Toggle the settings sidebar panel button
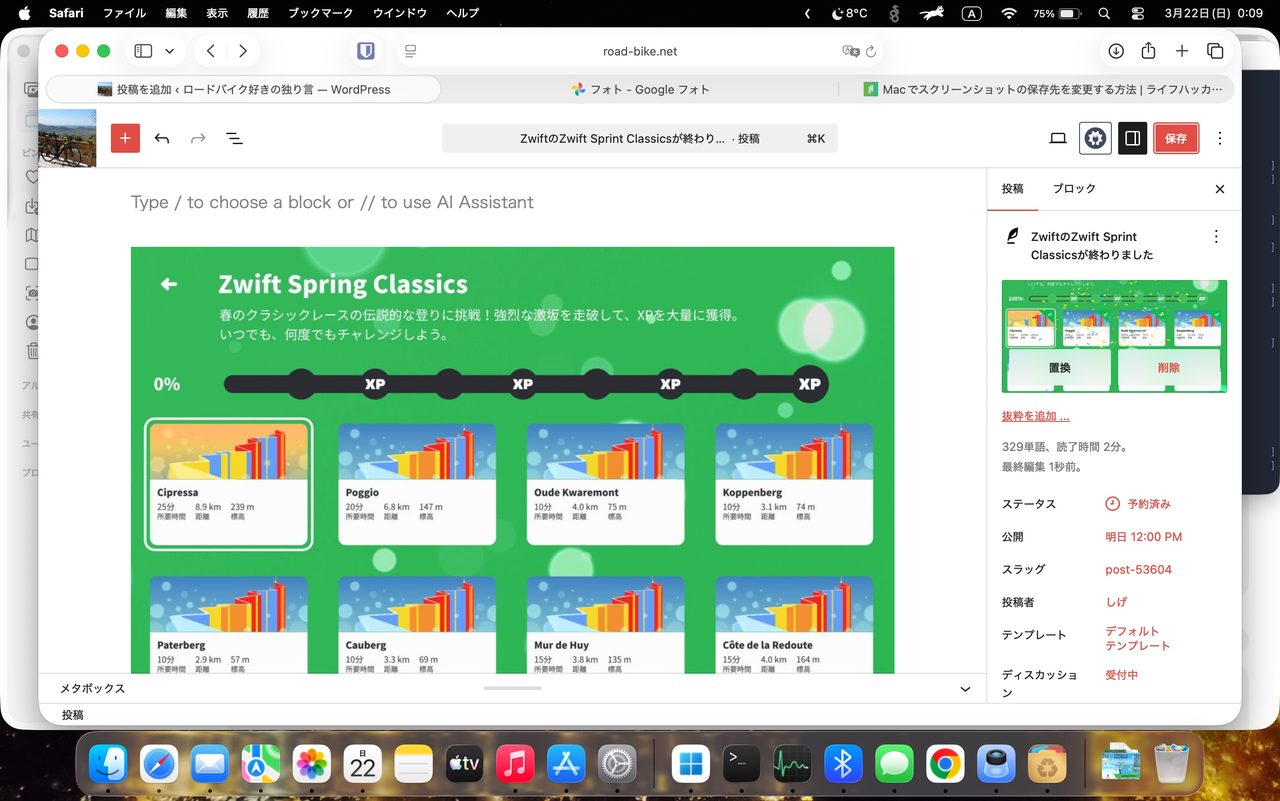 click(x=1132, y=138)
